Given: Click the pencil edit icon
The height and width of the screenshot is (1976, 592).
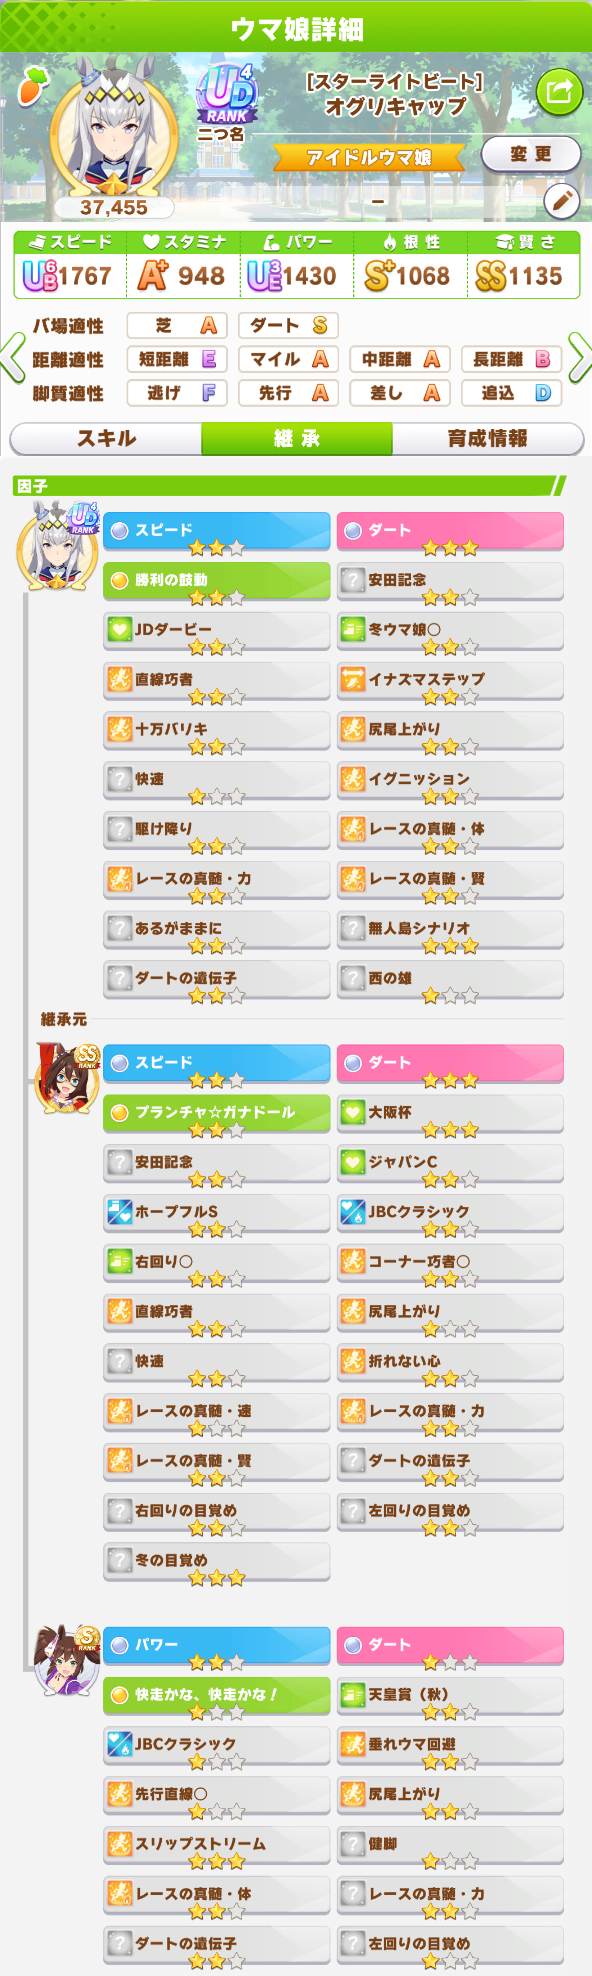Looking at the screenshot, I should [x=562, y=201].
